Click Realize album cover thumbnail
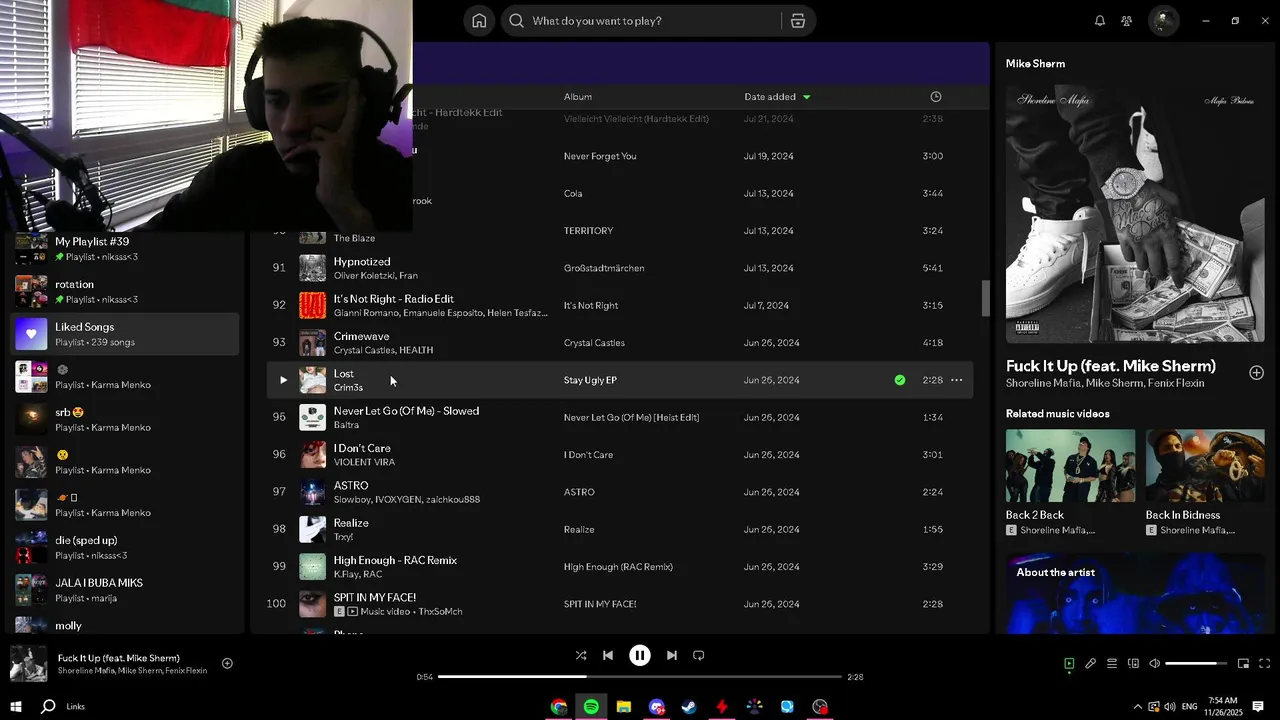 [x=313, y=529]
